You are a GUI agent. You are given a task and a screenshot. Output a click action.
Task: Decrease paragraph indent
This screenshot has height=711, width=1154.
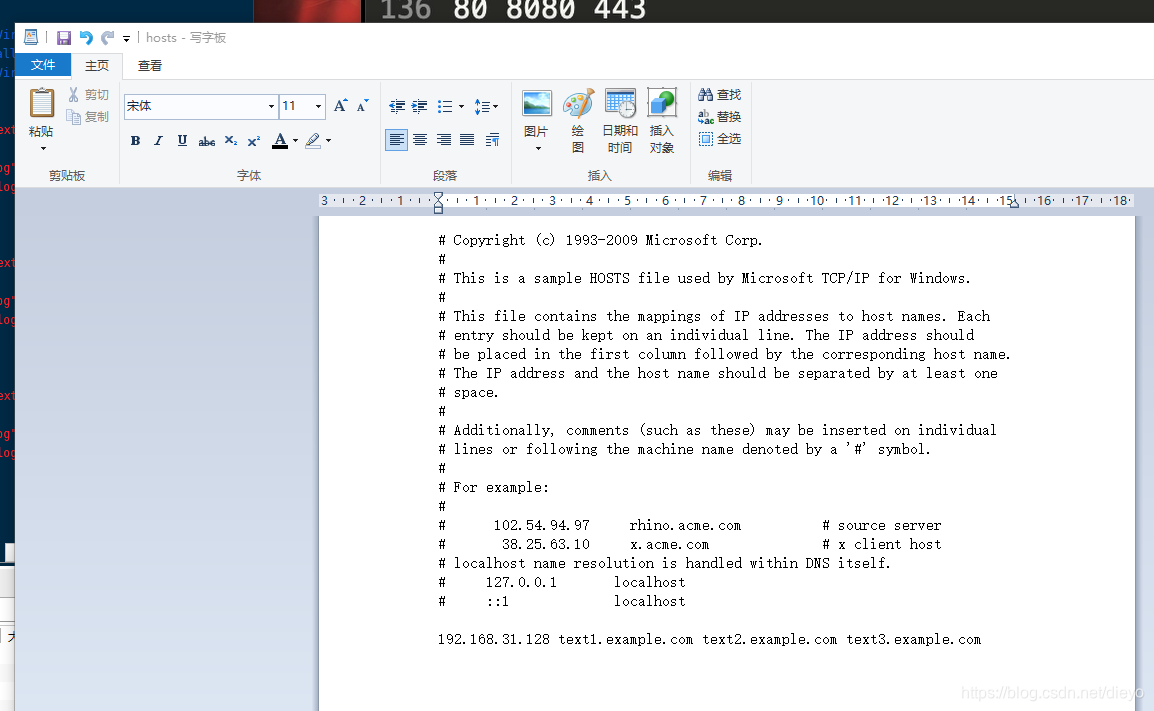(x=397, y=107)
